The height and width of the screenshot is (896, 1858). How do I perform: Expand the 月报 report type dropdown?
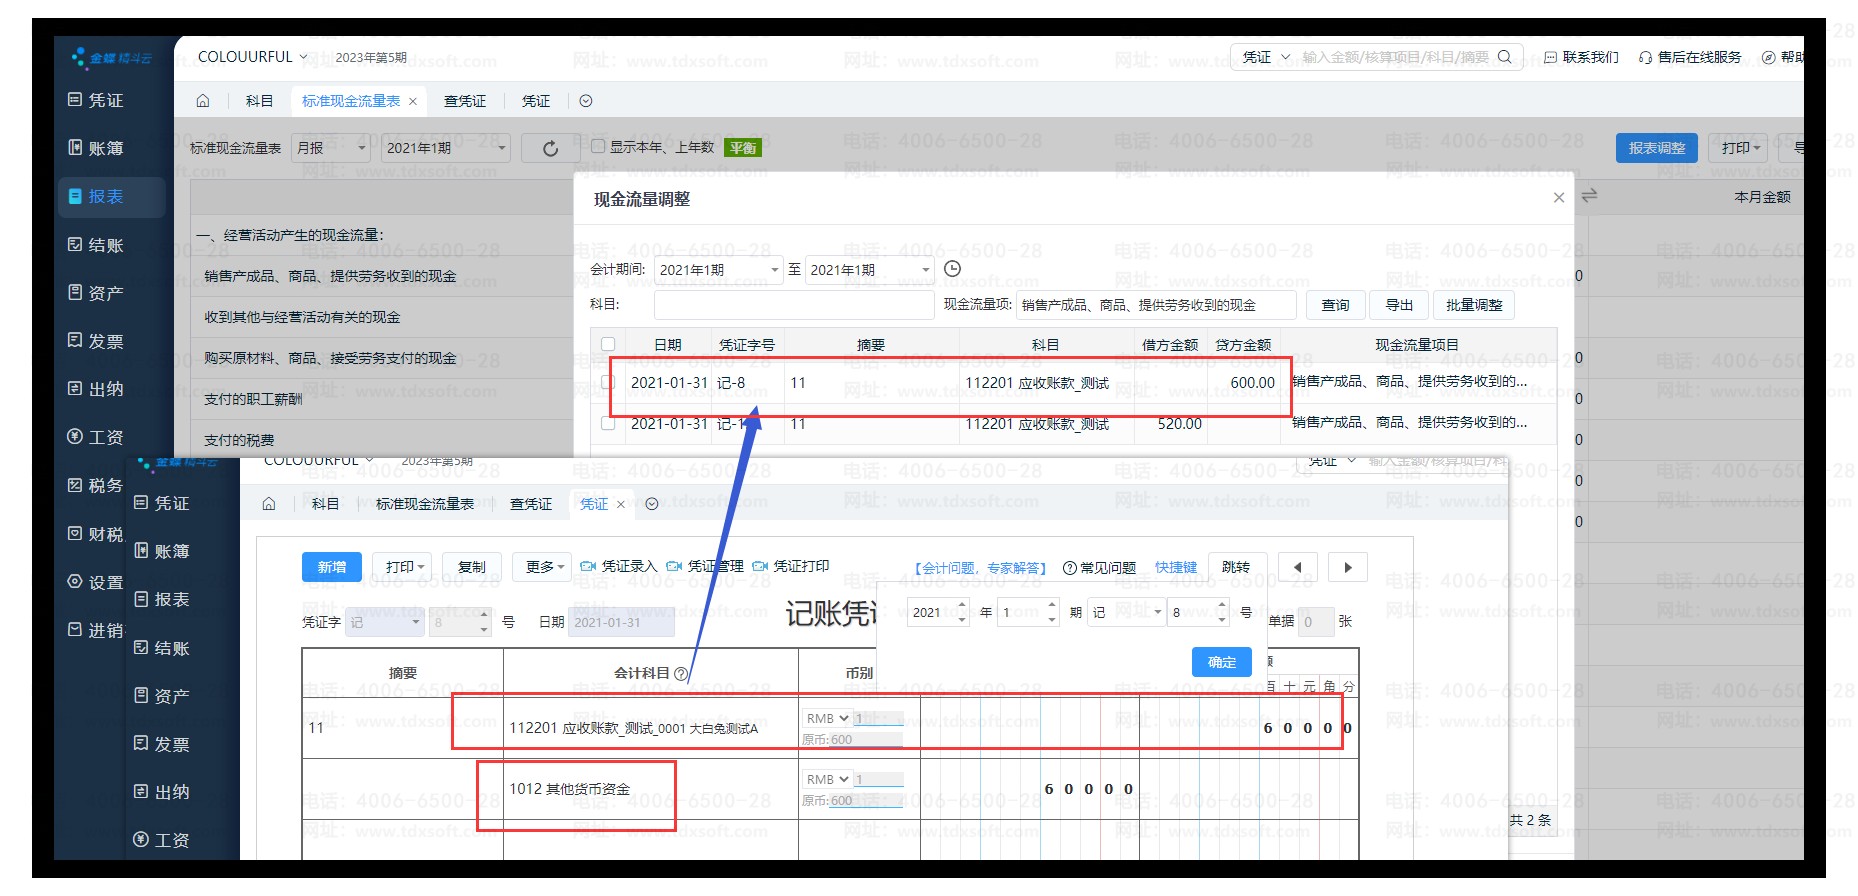pos(332,148)
